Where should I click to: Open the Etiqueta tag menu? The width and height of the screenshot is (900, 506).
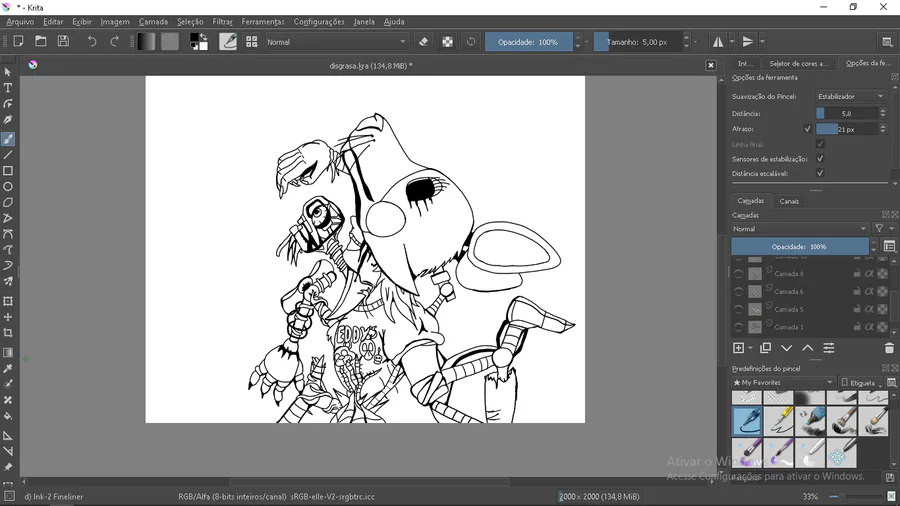click(x=860, y=382)
